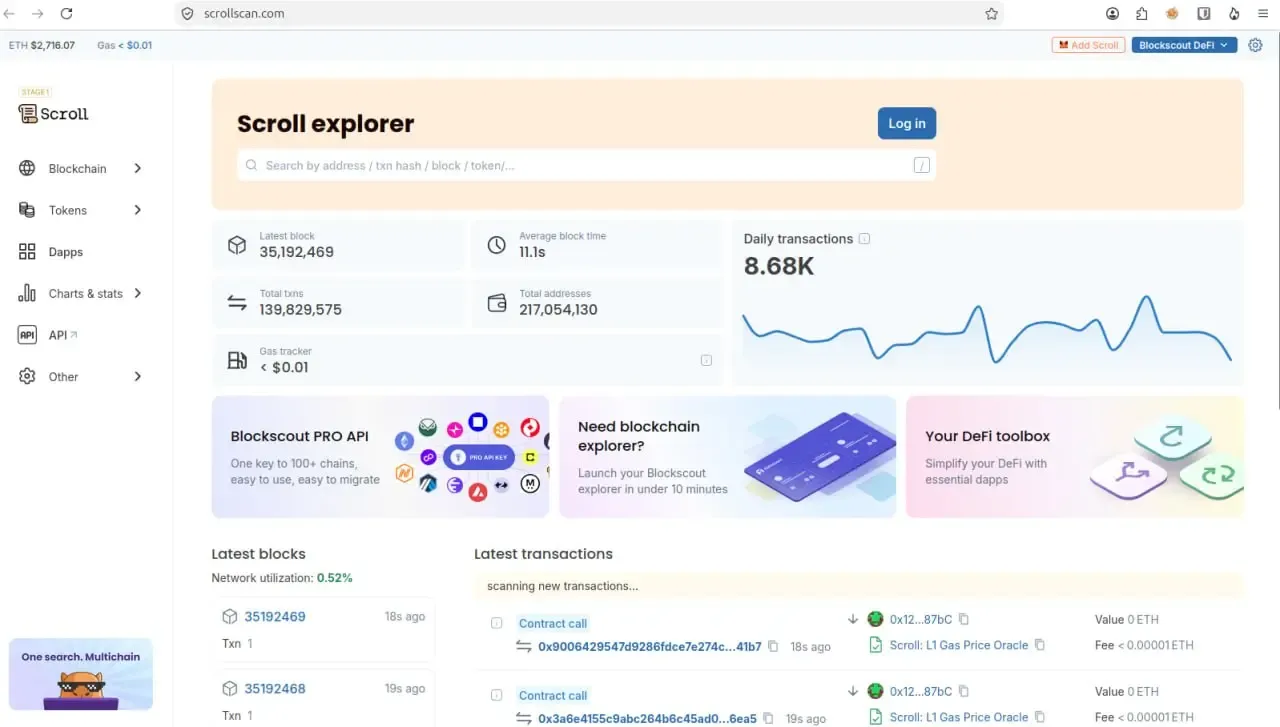The height and width of the screenshot is (727, 1280).
Task: Open the Blockchain menu item
Action: pyautogui.click(x=81, y=168)
